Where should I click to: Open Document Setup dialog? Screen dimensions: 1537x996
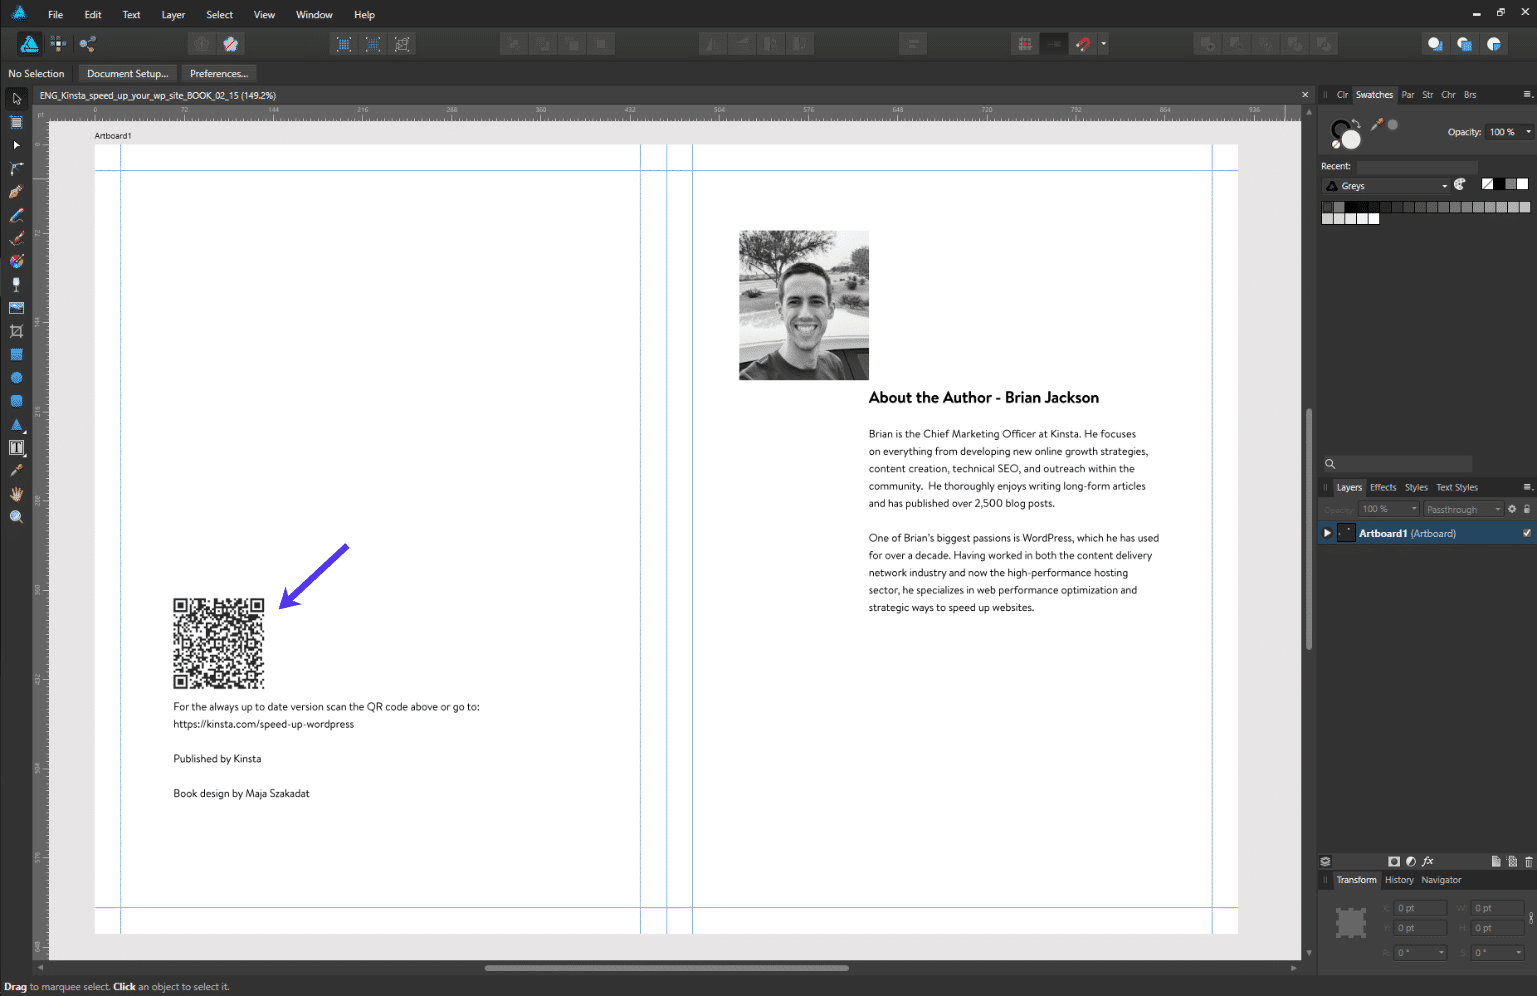tap(127, 73)
